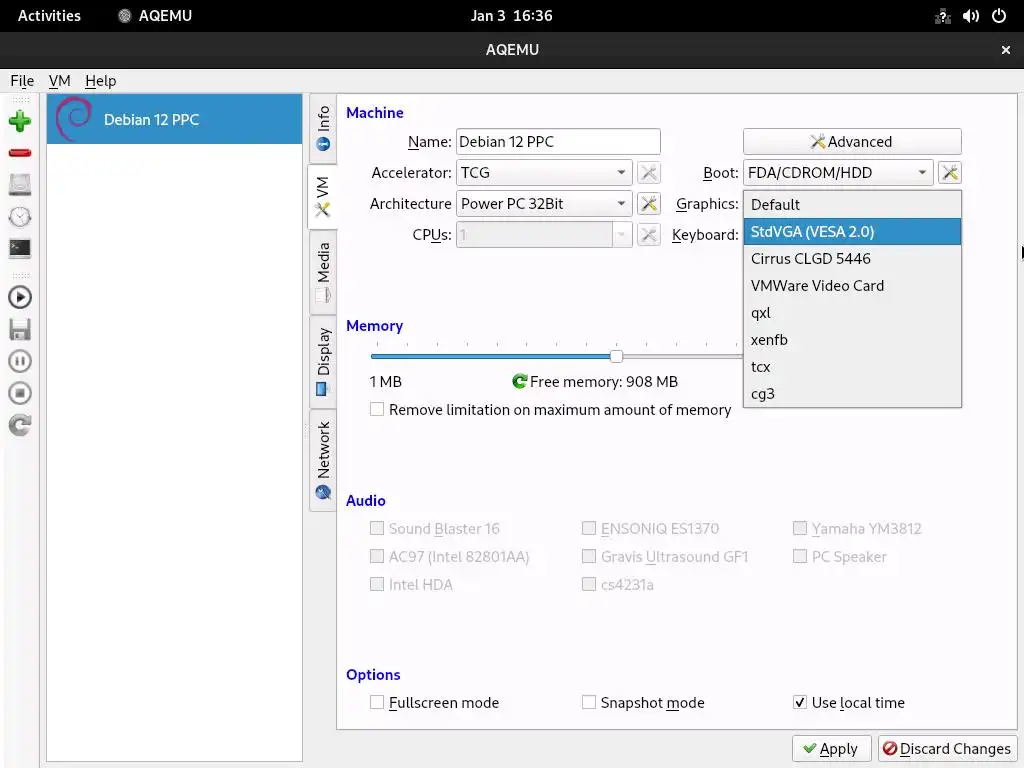Image resolution: width=1024 pixels, height=768 pixels.
Task: Click the terminal console toolbar icon
Action: point(20,249)
